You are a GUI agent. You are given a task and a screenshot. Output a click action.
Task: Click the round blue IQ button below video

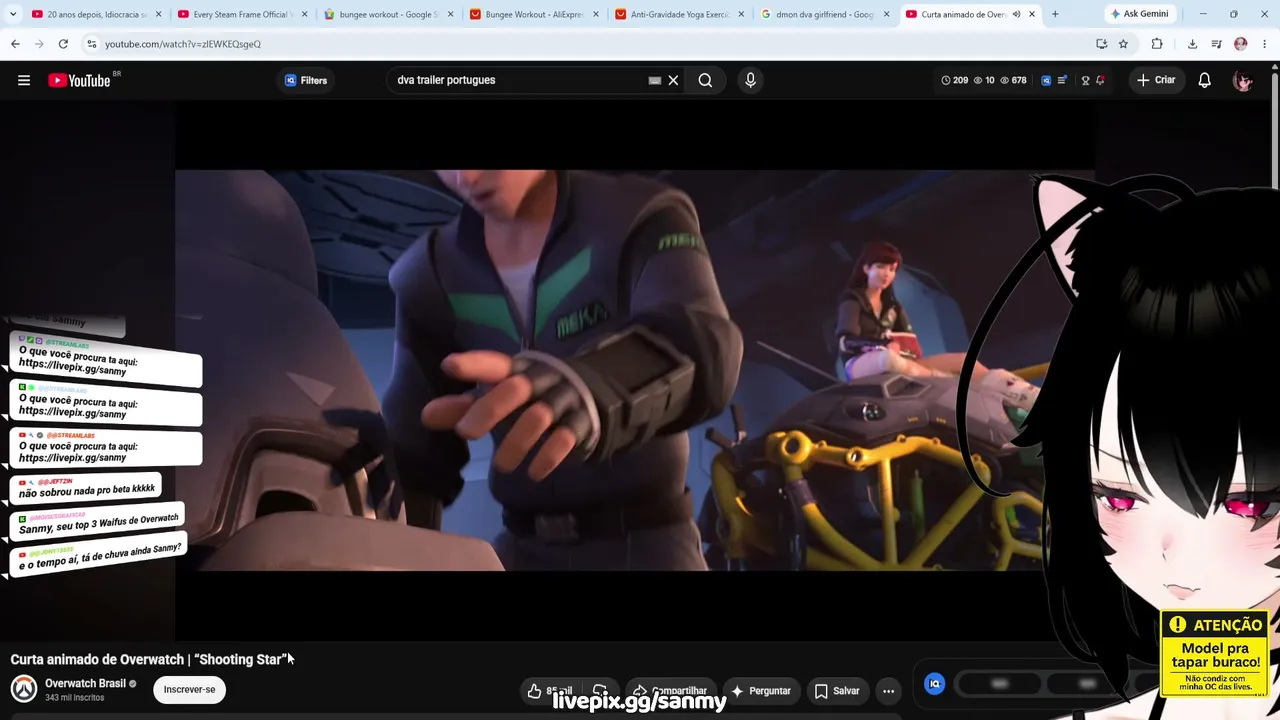(x=934, y=684)
